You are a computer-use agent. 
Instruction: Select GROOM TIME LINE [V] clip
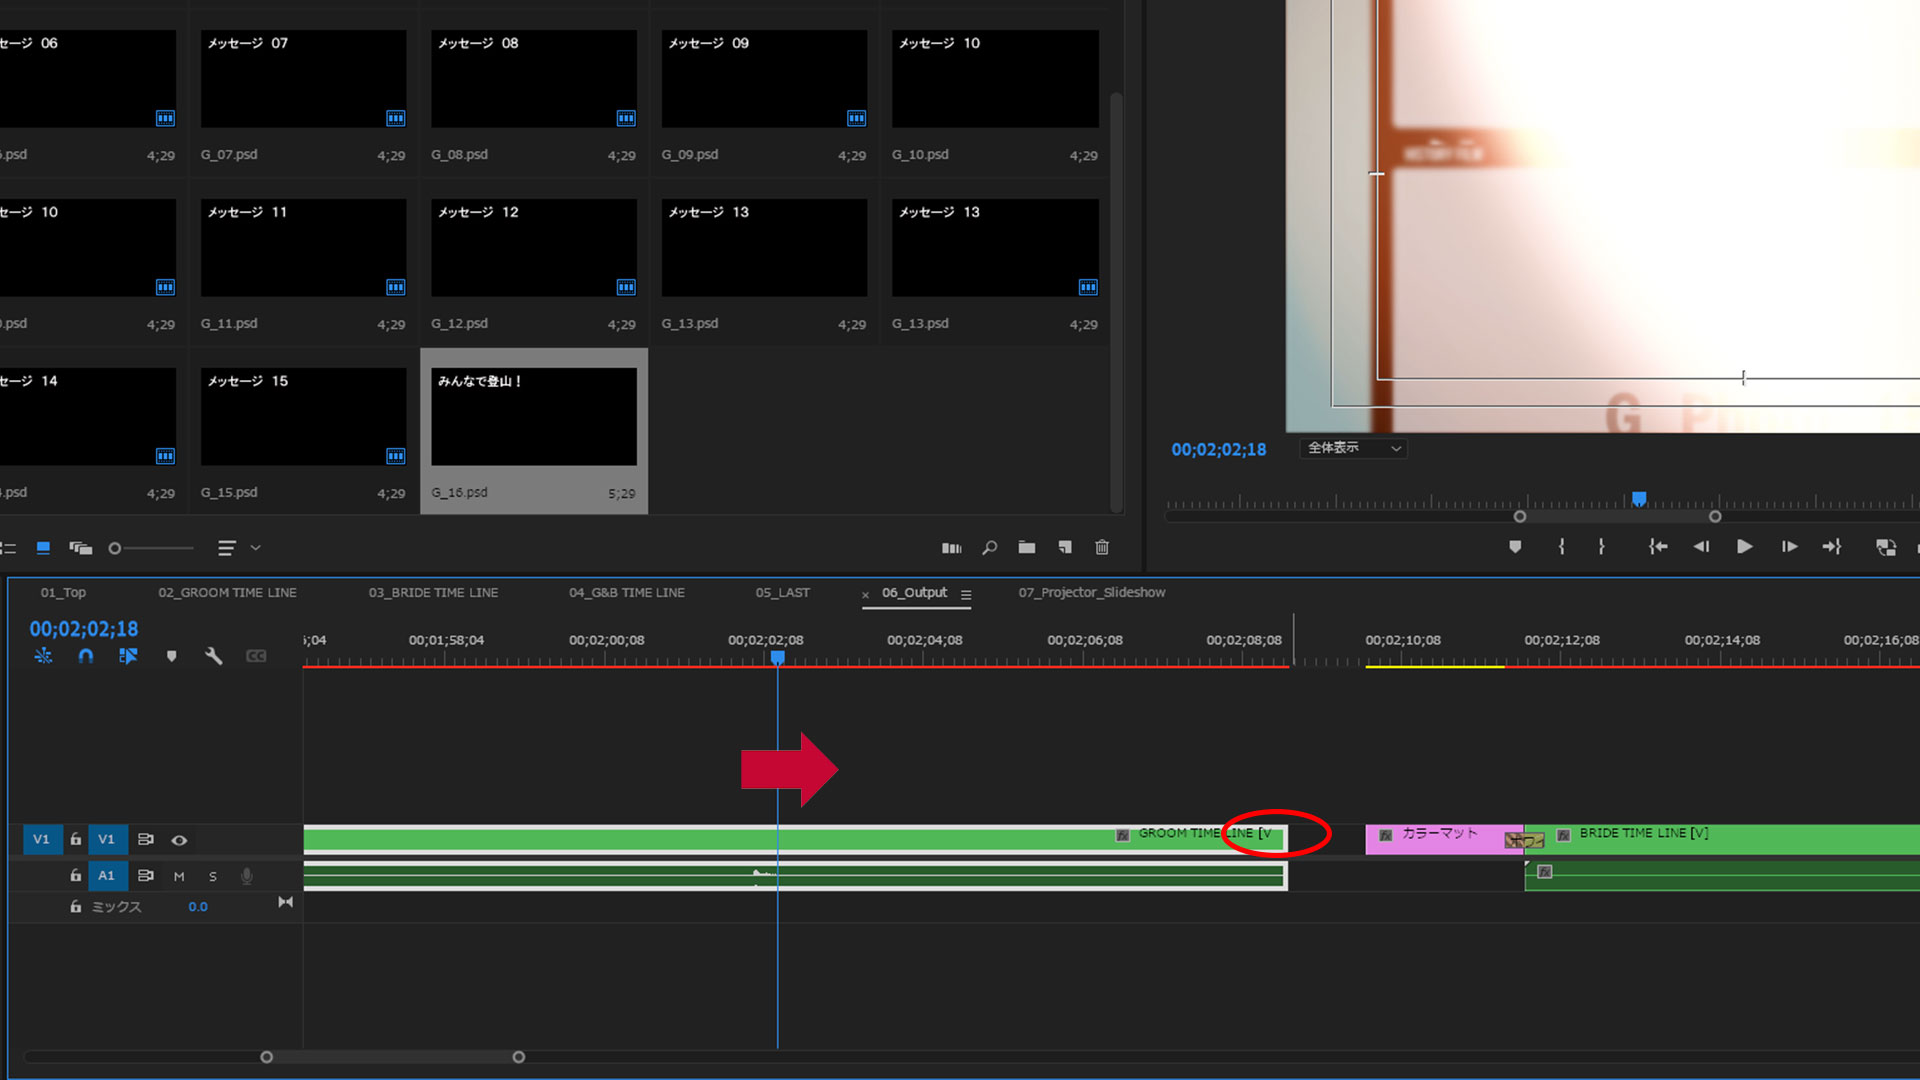click(x=795, y=839)
